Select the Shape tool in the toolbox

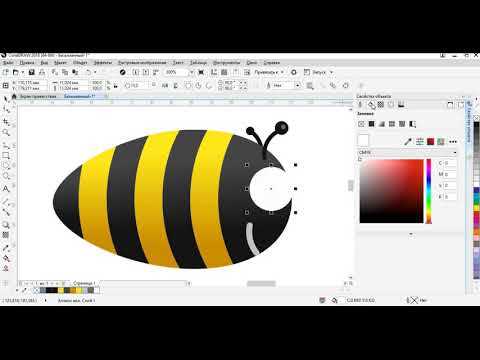point(6,110)
